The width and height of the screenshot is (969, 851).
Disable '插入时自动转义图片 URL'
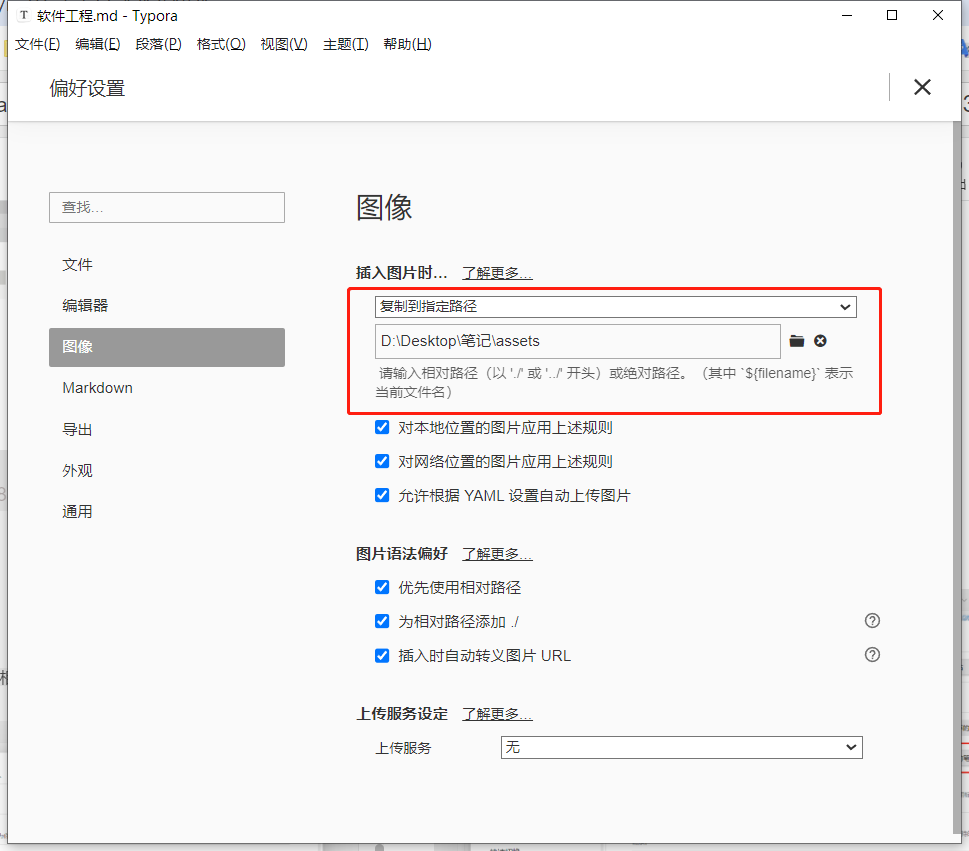pyautogui.click(x=382, y=655)
